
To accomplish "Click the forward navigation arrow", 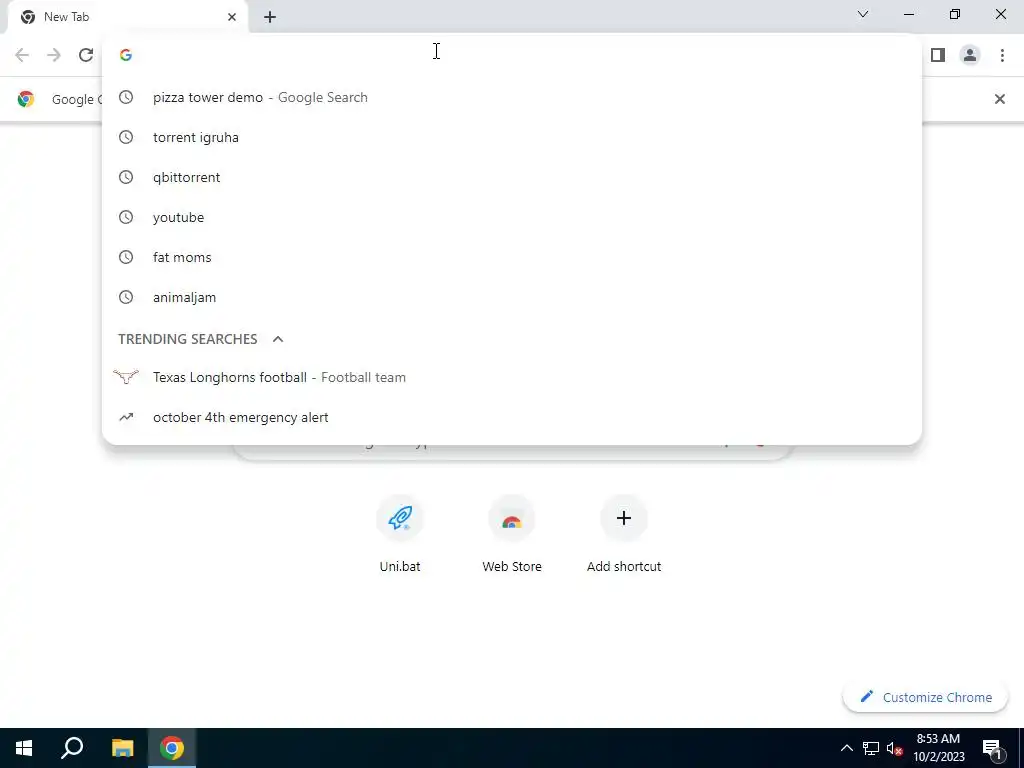I will tap(54, 55).
